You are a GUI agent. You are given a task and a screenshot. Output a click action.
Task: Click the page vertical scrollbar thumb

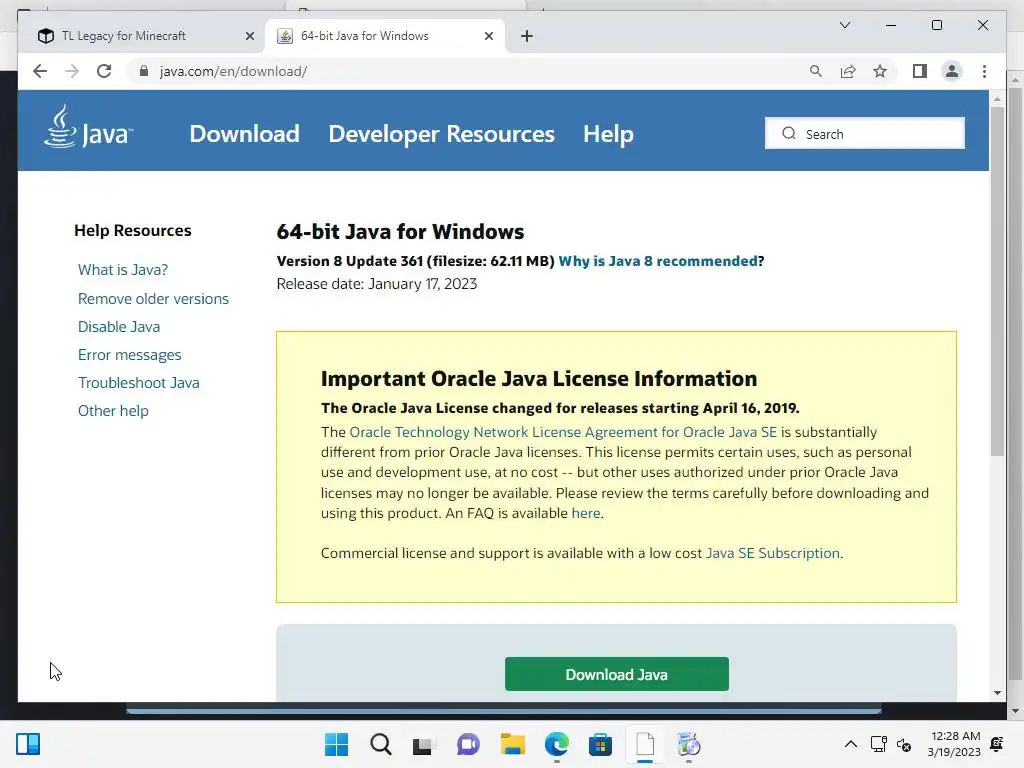997,281
